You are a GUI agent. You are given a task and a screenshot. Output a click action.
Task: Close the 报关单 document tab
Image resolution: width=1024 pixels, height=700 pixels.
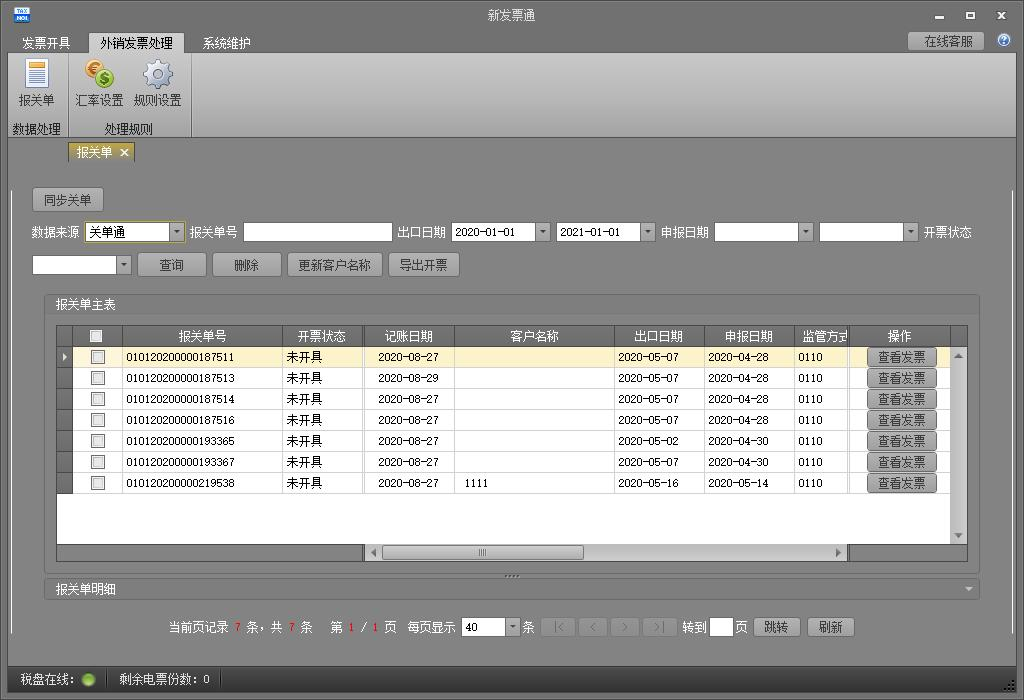124,152
